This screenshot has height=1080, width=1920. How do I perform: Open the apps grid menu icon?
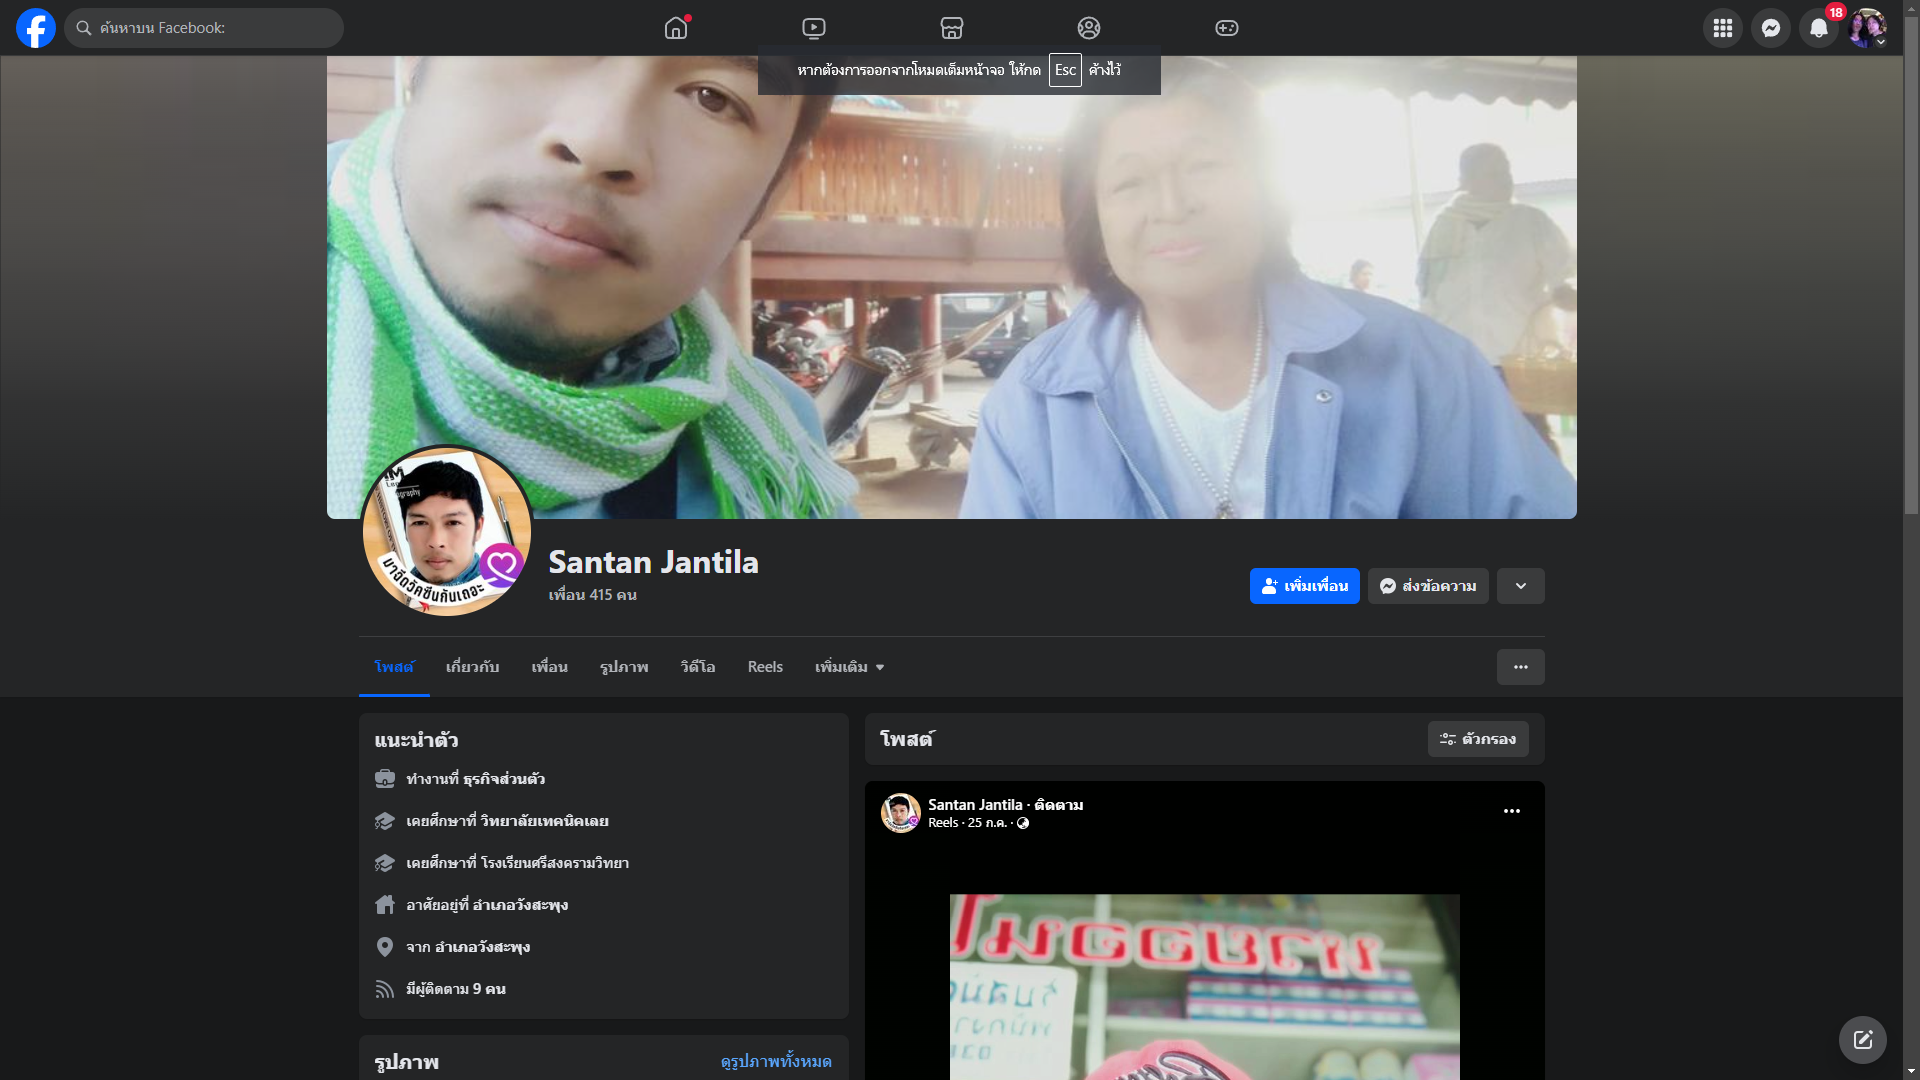(x=1722, y=28)
